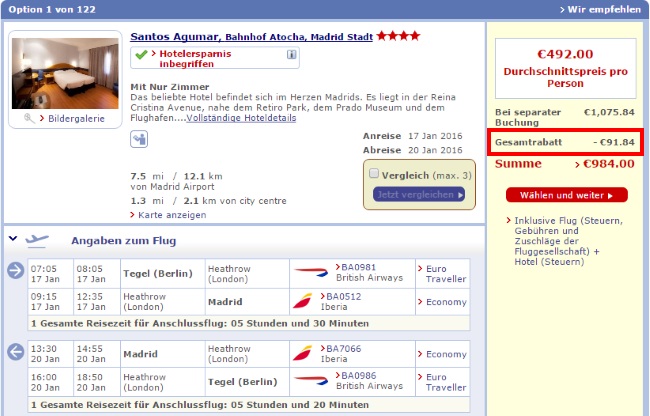Click the 05 Stunden und 20 Minuten row
650x416 pixels.
pyautogui.click(x=249, y=404)
